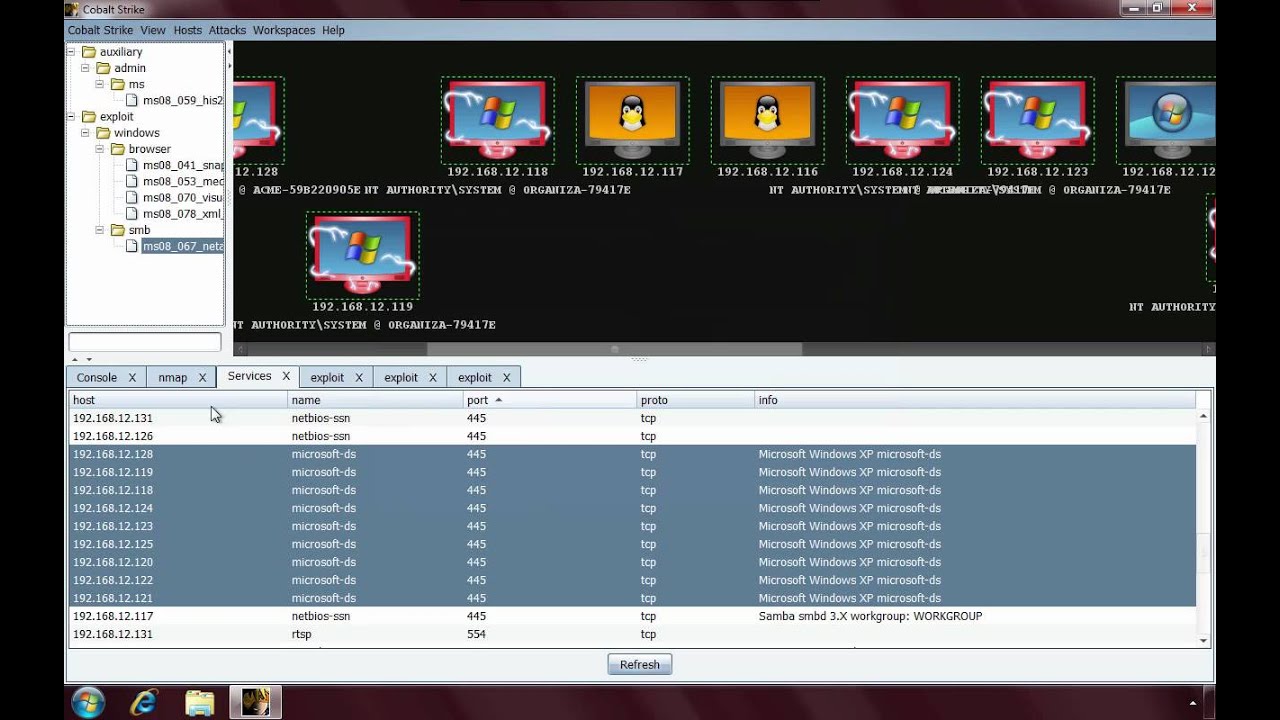The height and width of the screenshot is (720, 1280).
Task: Select the Linux host 192.168.12.116 icon
Action: point(767,120)
